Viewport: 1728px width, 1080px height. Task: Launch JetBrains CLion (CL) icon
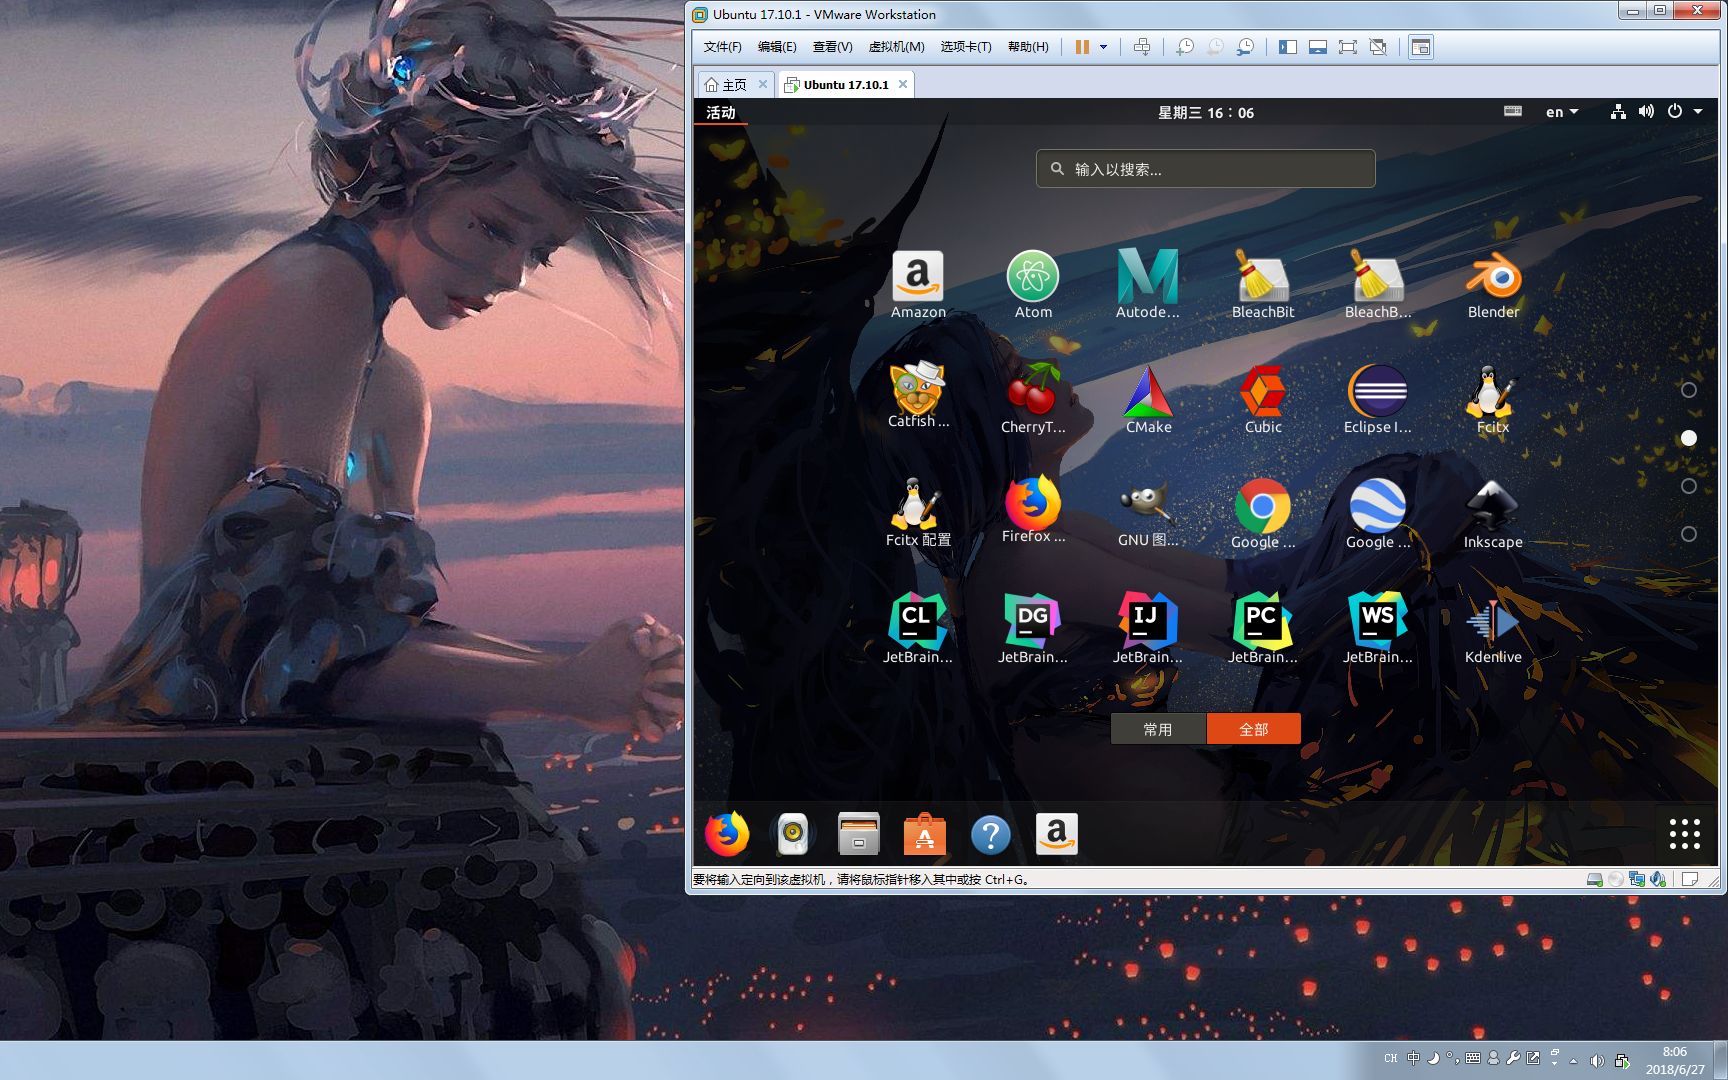[x=918, y=621]
